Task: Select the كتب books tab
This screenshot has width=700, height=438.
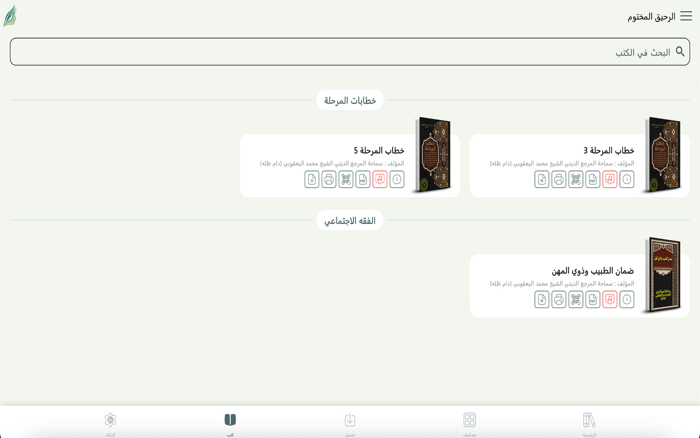Action: [x=230, y=424]
